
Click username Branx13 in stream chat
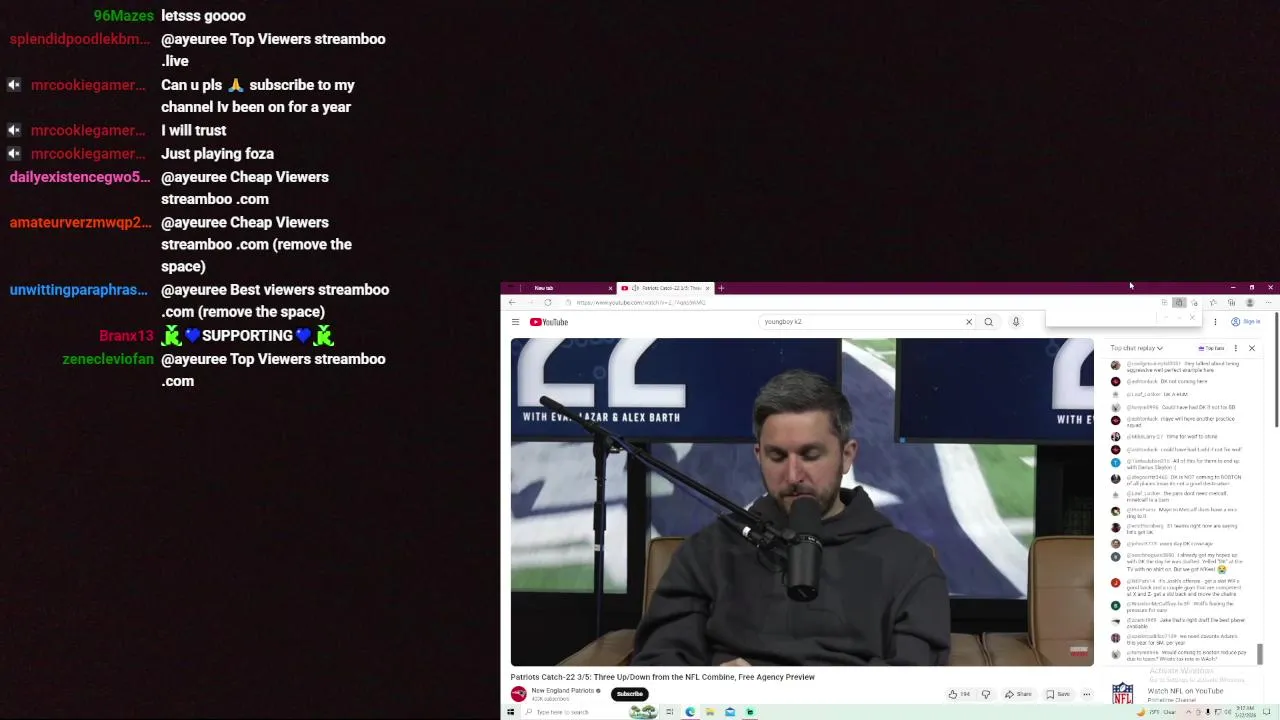point(127,336)
